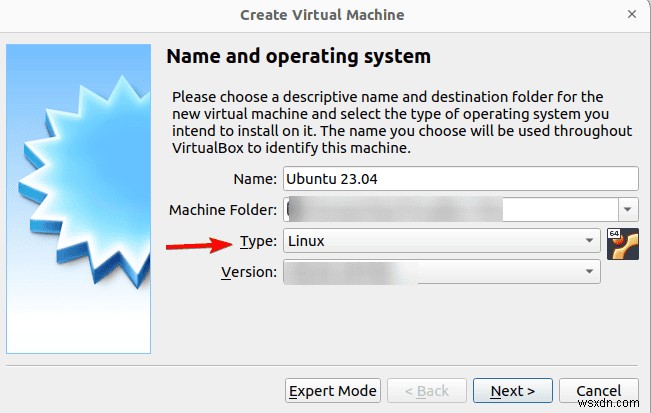Image resolution: width=651 pixels, height=413 pixels.
Task: Cancel the virtual machine creation
Action: (599, 391)
